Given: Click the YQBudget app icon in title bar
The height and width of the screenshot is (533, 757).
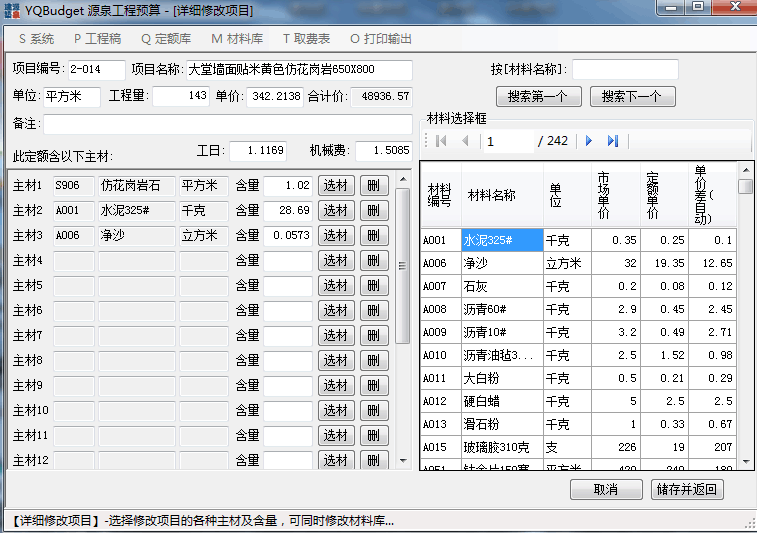Looking at the screenshot, I should 11,10.
